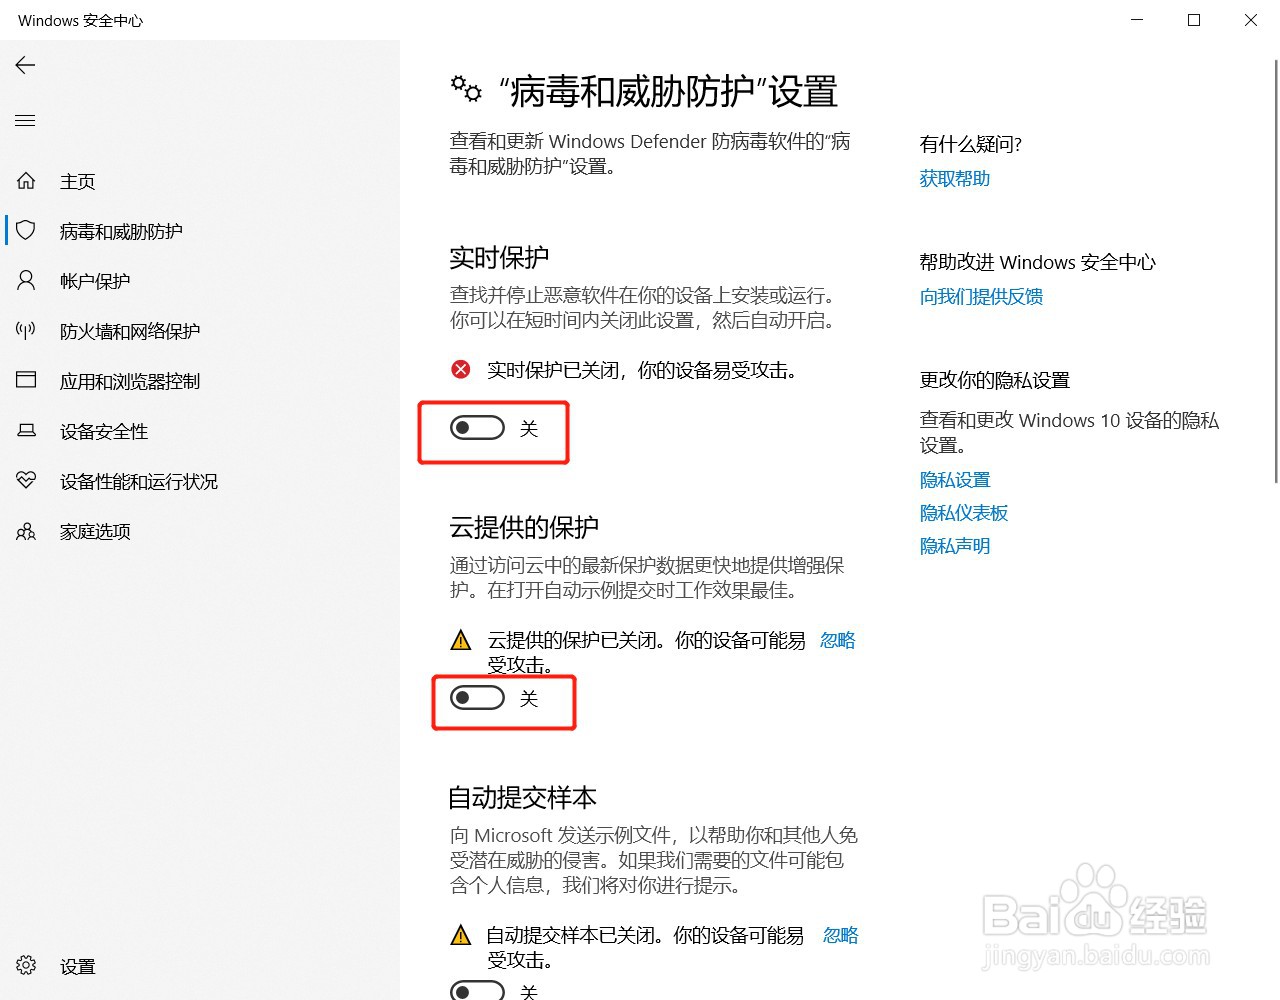1280x1000 pixels.
Task: Click the red 实时保护已关闭 warning icon
Action: click(x=461, y=369)
